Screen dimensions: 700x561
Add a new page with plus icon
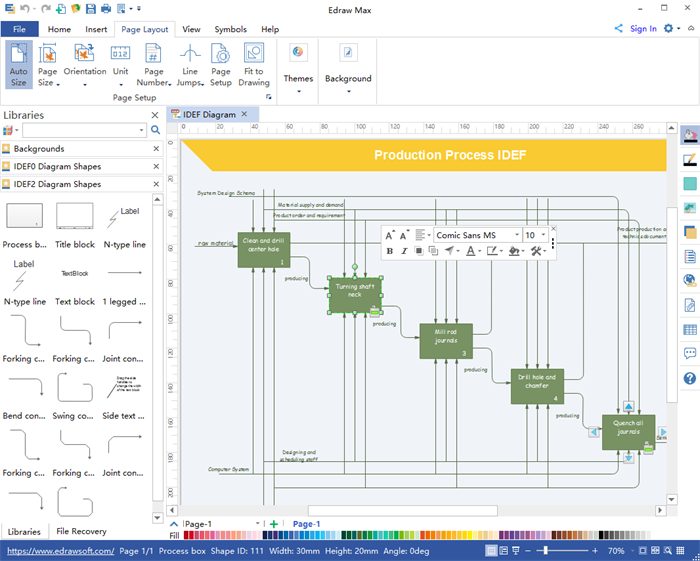coord(274,524)
